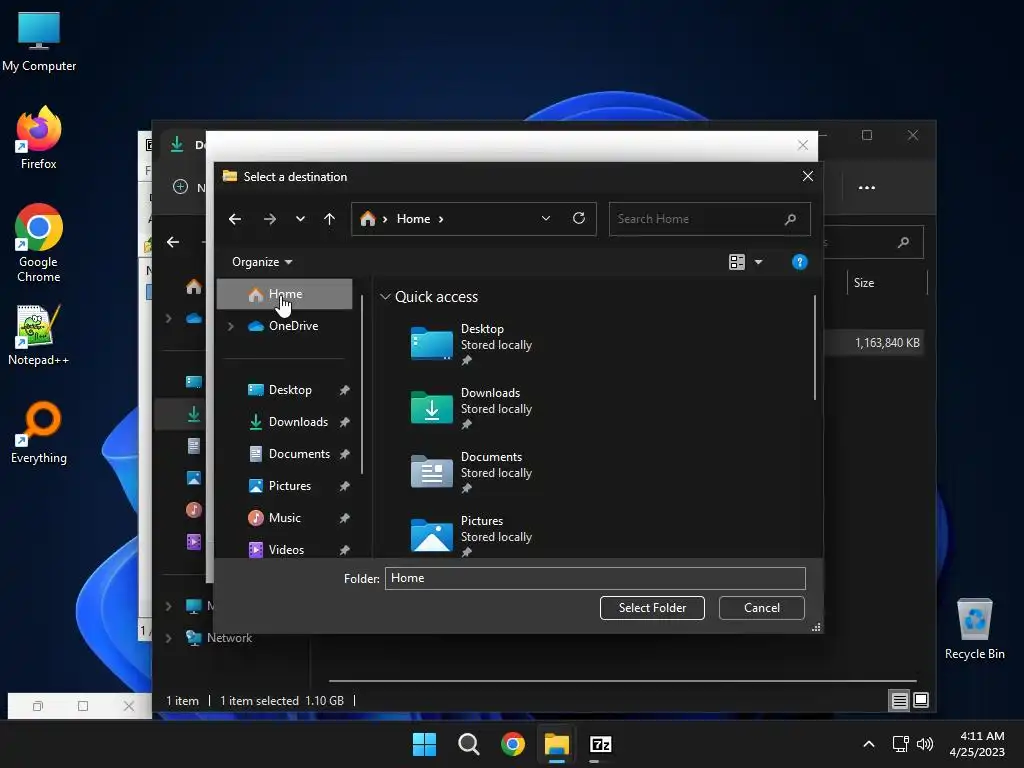Open the blue help icon

click(799, 262)
